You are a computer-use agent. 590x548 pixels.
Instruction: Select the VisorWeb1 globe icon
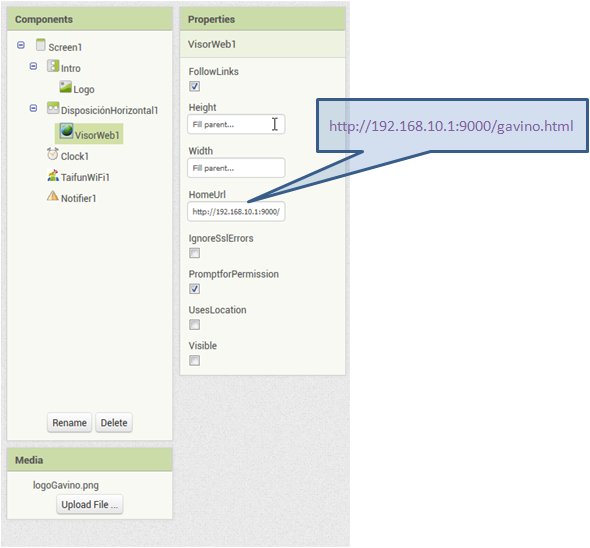[x=67, y=131]
